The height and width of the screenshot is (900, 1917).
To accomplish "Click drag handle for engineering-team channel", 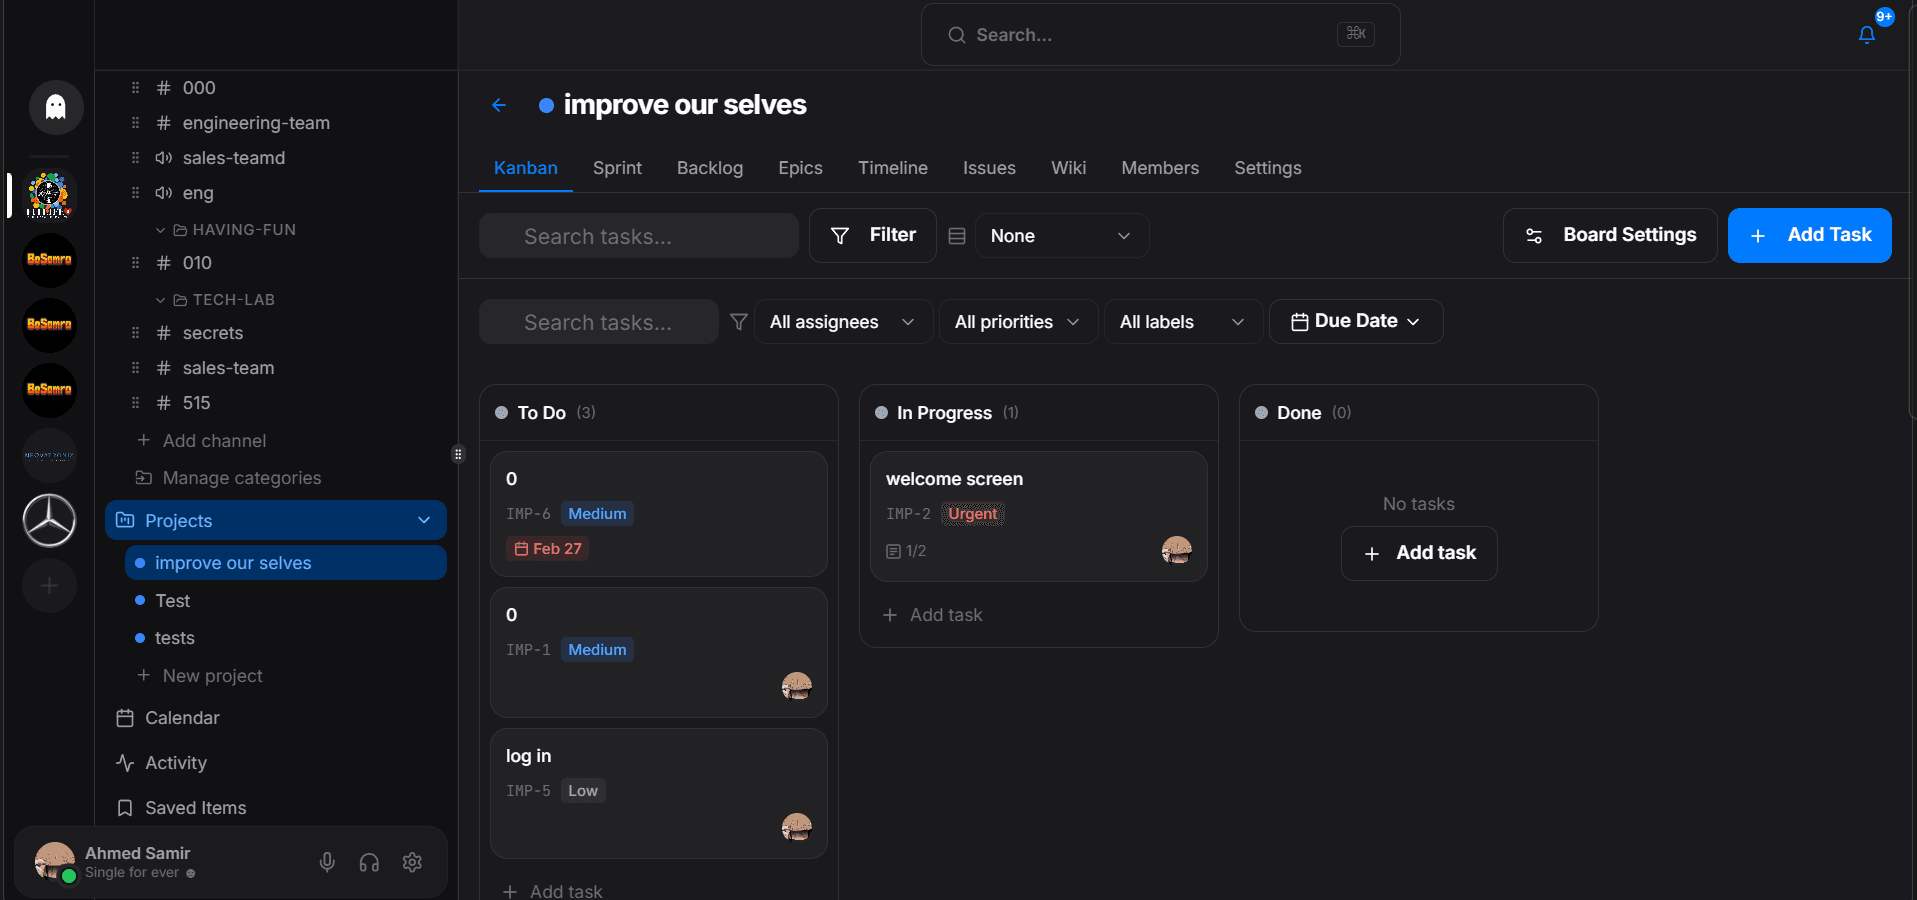I will (x=136, y=123).
